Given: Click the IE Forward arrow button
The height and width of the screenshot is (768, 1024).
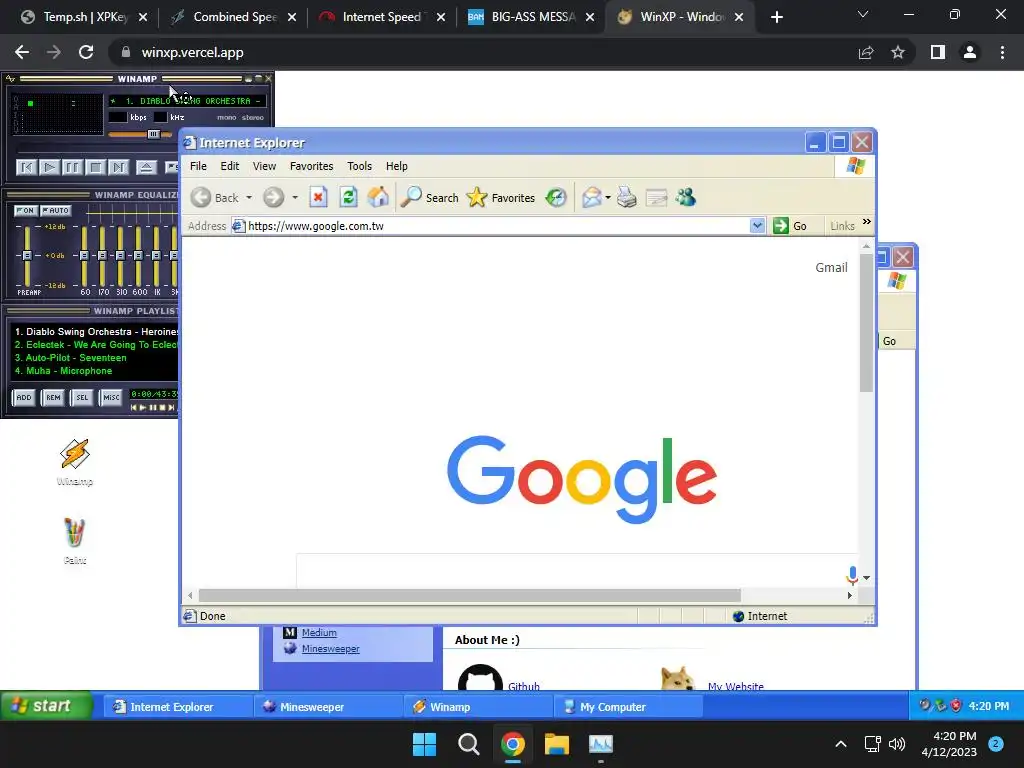Looking at the screenshot, I should coord(274,197).
